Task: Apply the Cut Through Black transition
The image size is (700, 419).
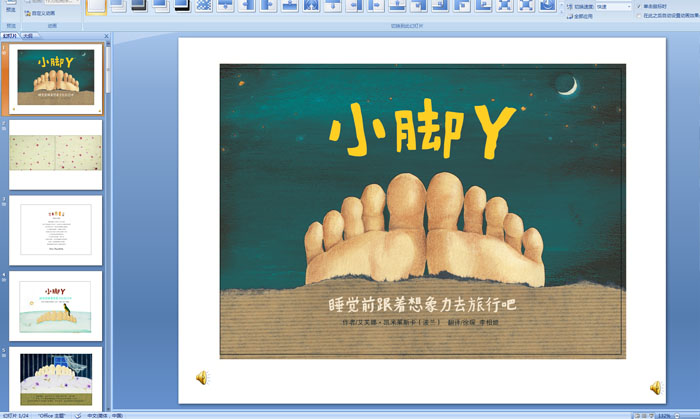Action: point(182,5)
